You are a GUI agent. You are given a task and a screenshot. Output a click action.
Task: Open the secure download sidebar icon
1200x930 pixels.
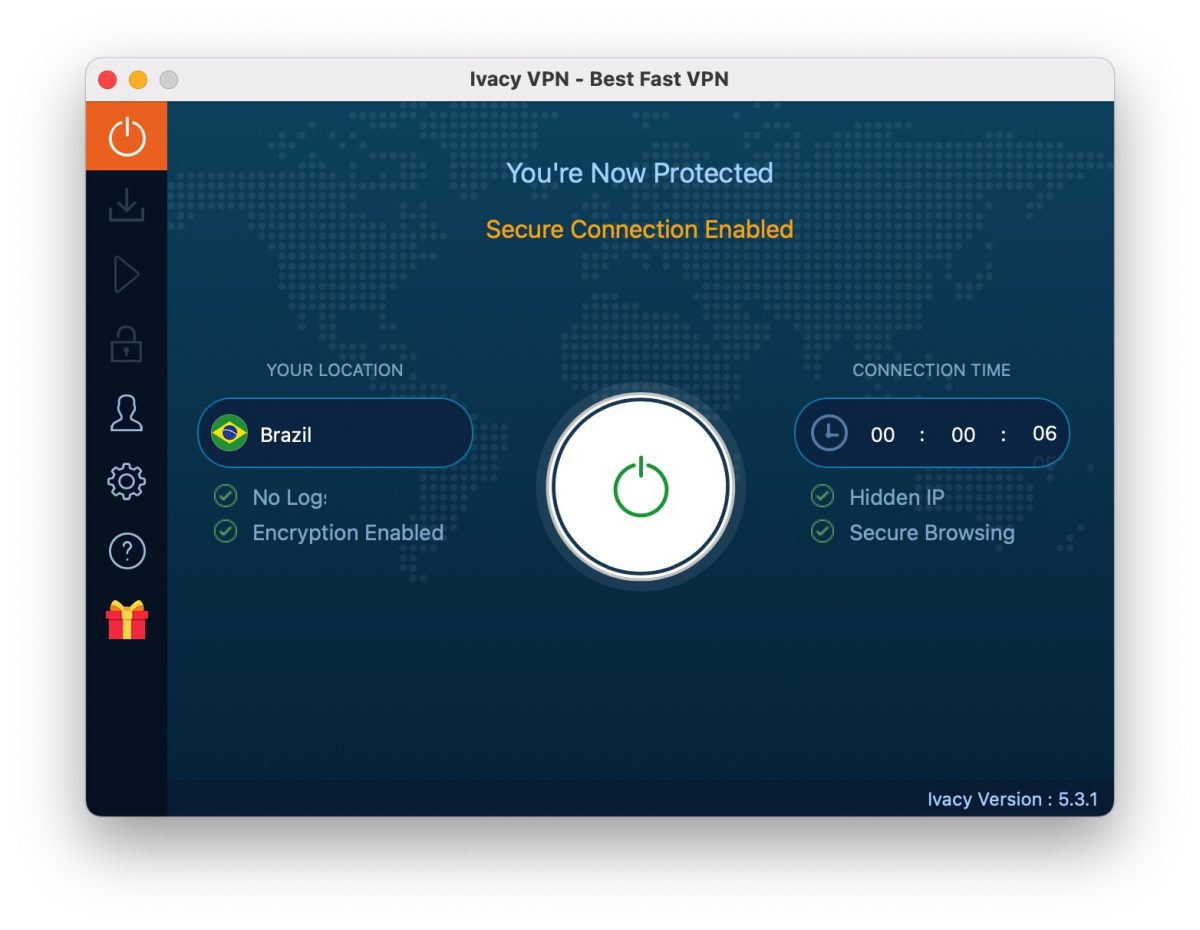coord(126,205)
